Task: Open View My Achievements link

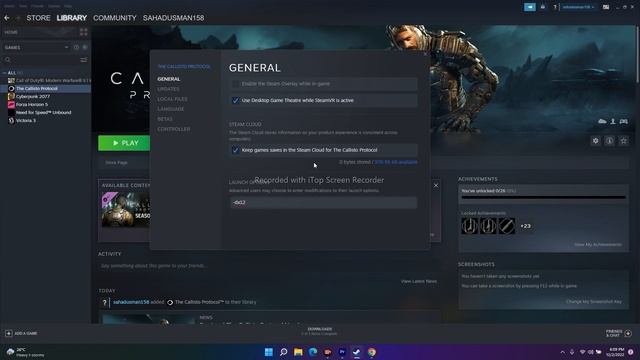Action: coord(598,244)
